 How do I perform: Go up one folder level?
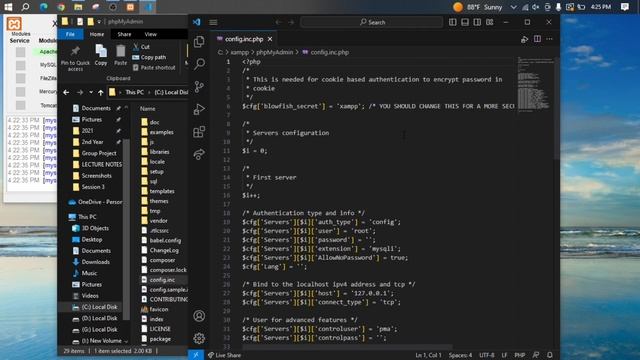tap(100, 93)
